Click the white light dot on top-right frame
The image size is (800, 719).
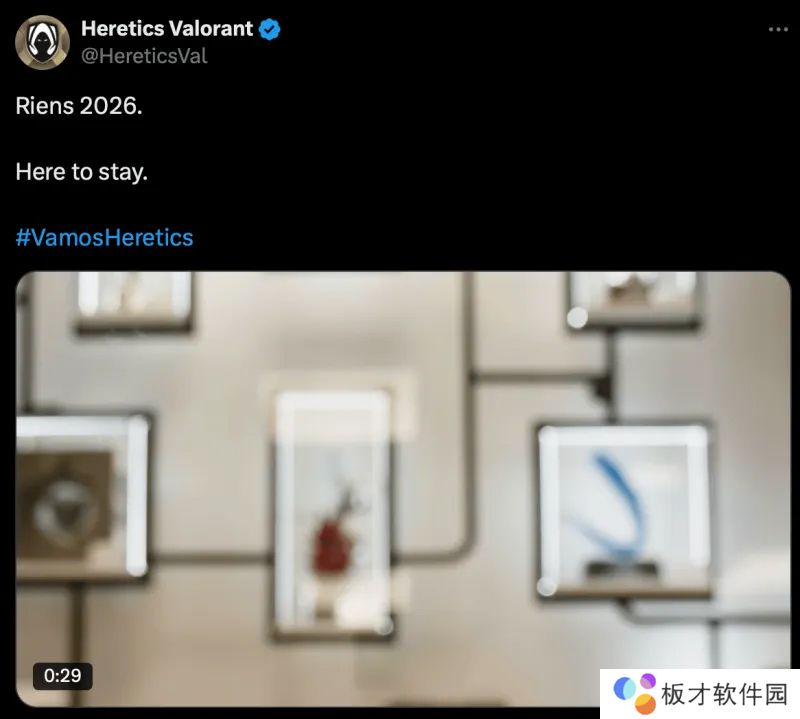578,317
